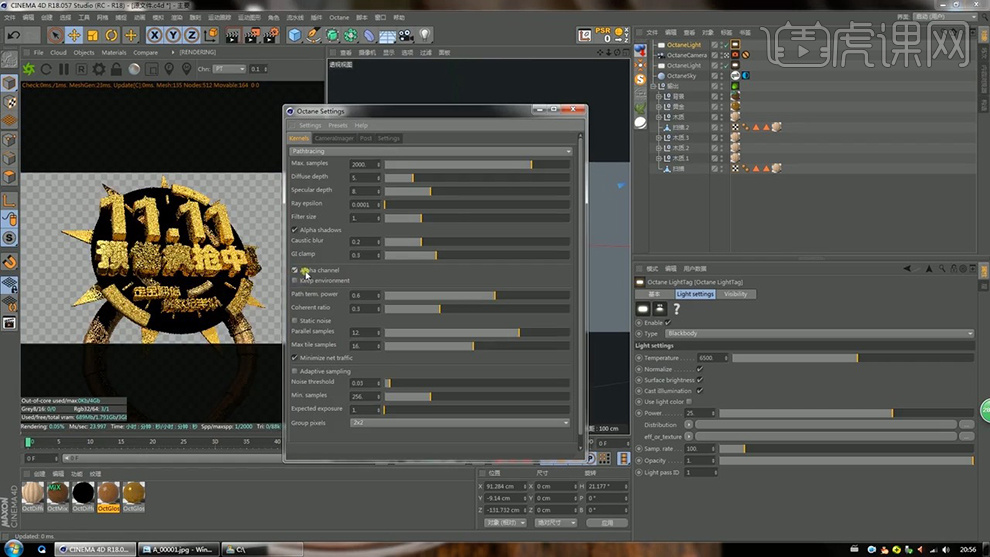Click the coordinate system cube icon
This screenshot has width=990, height=557.
(211, 35)
